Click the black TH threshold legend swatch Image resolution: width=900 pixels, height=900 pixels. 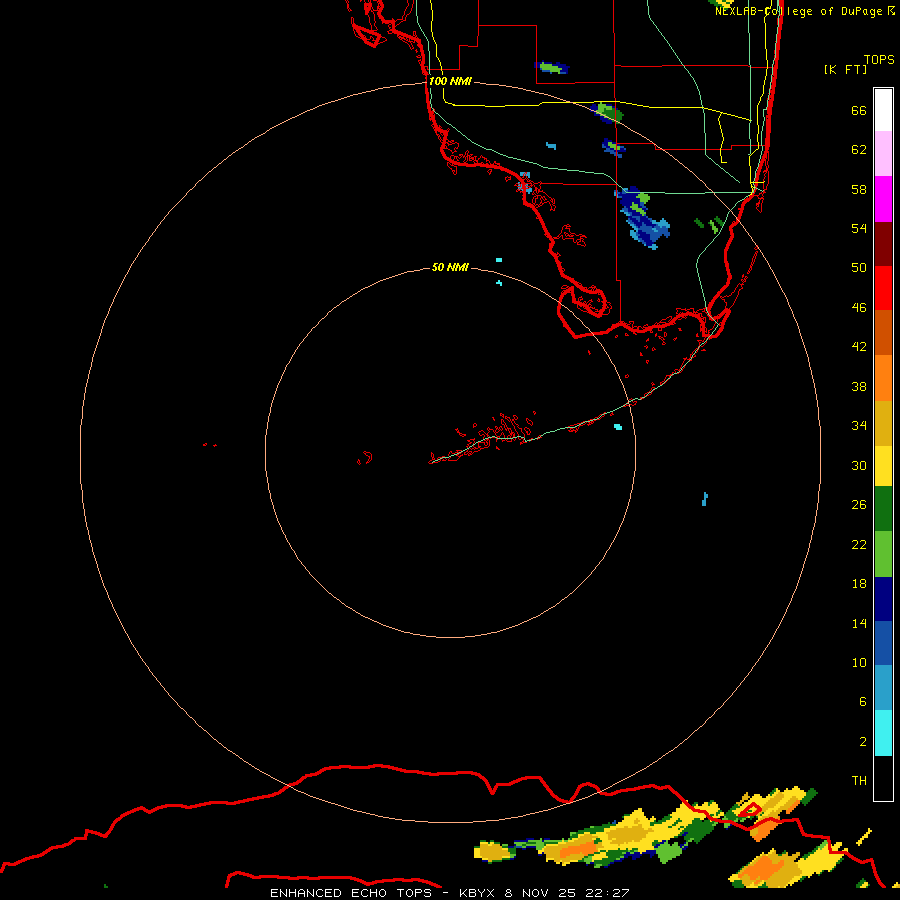point(883,778)
